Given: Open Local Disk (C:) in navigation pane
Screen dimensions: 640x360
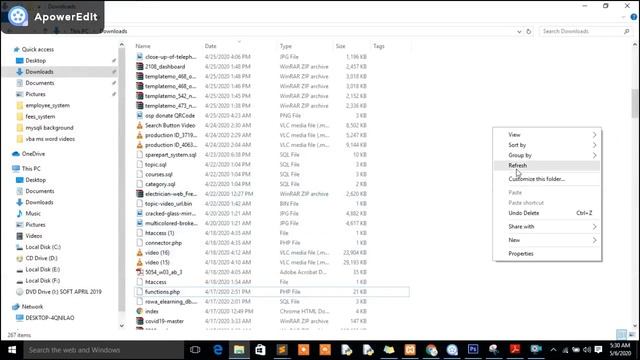Looking at the screenshot, I should click(43, 247).
